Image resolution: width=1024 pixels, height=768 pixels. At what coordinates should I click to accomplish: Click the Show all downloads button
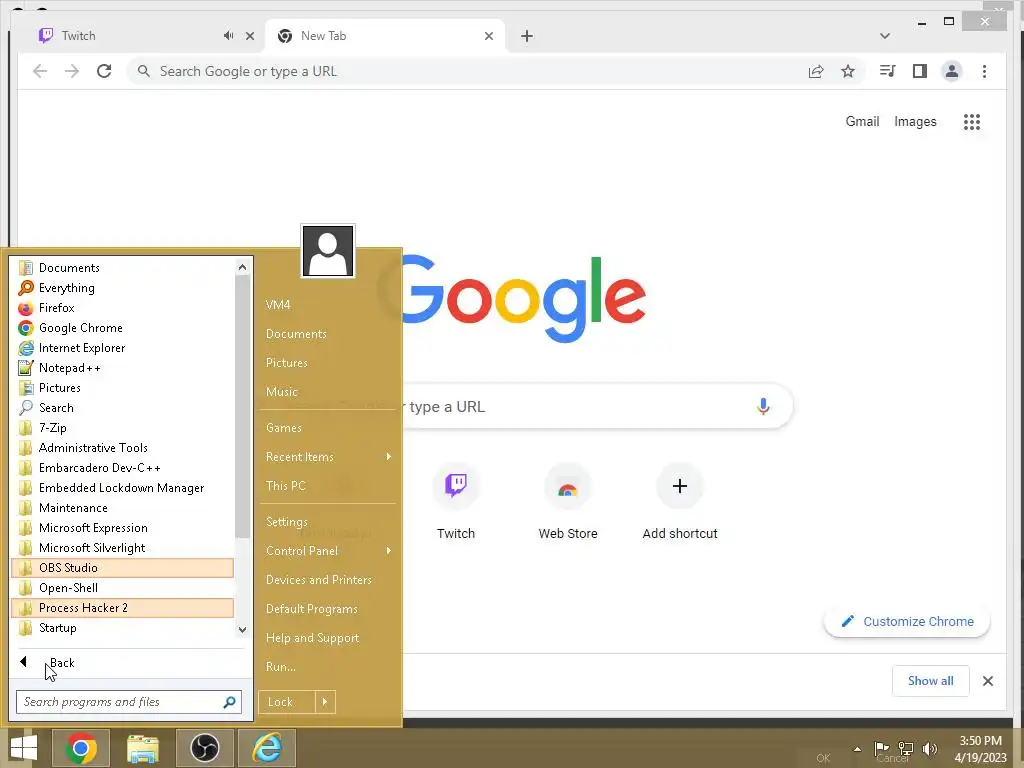pyautogui.click(x=931, y=681)
